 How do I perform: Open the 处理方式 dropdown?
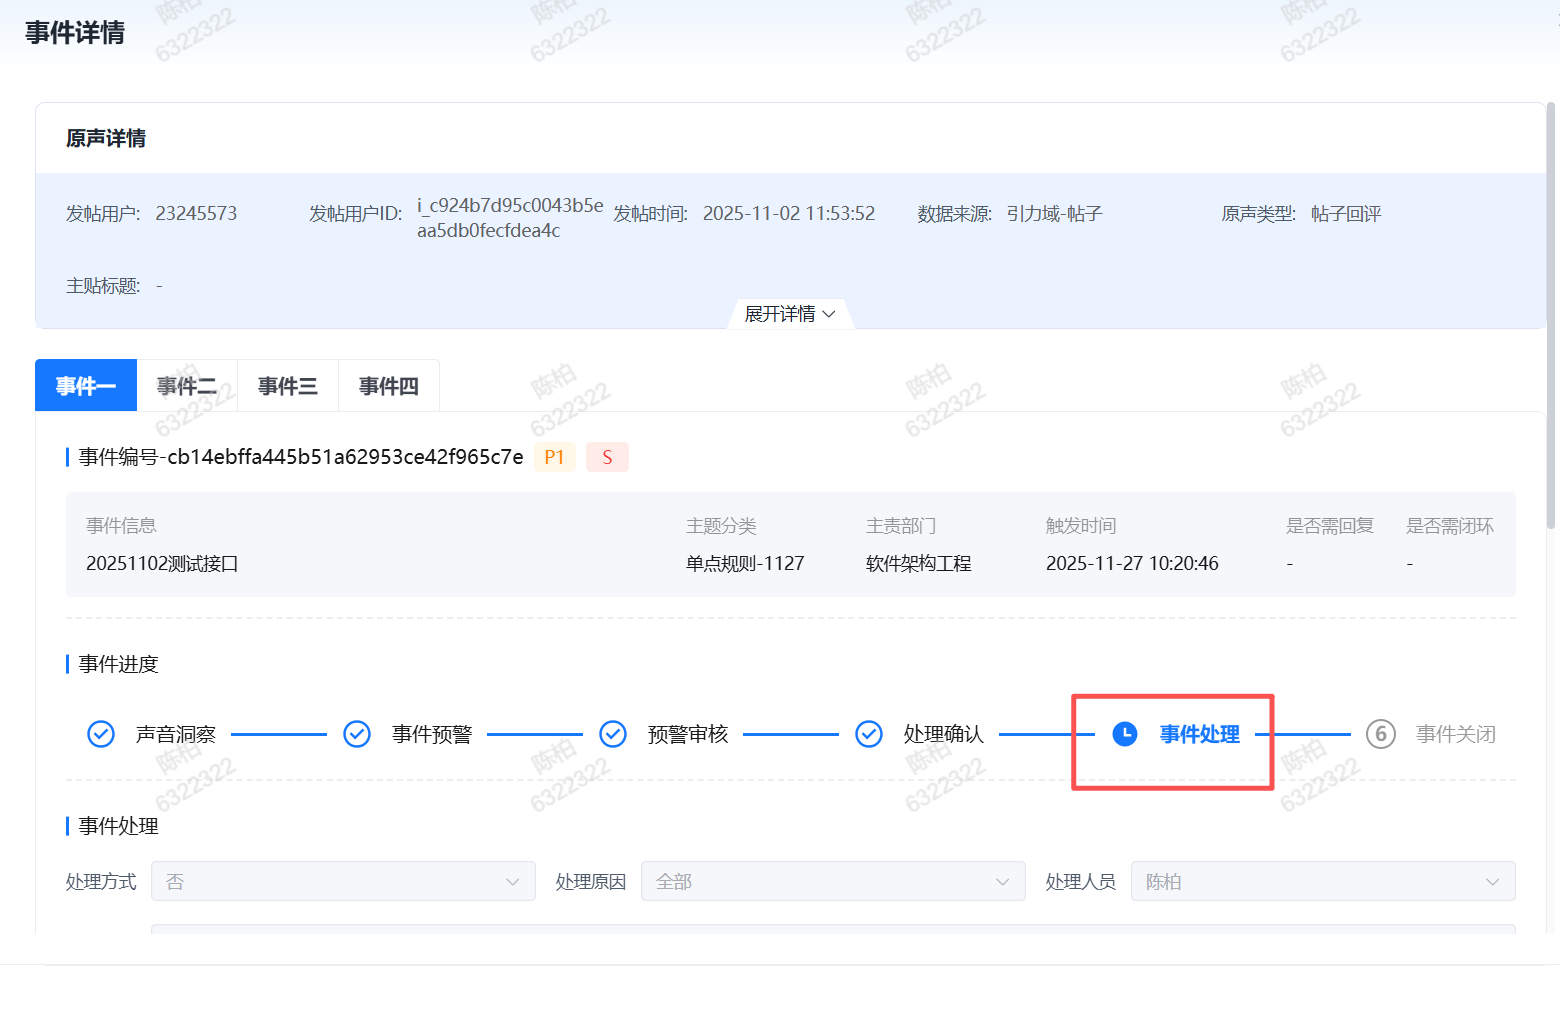pyautogui.click(x=343, y=881)
